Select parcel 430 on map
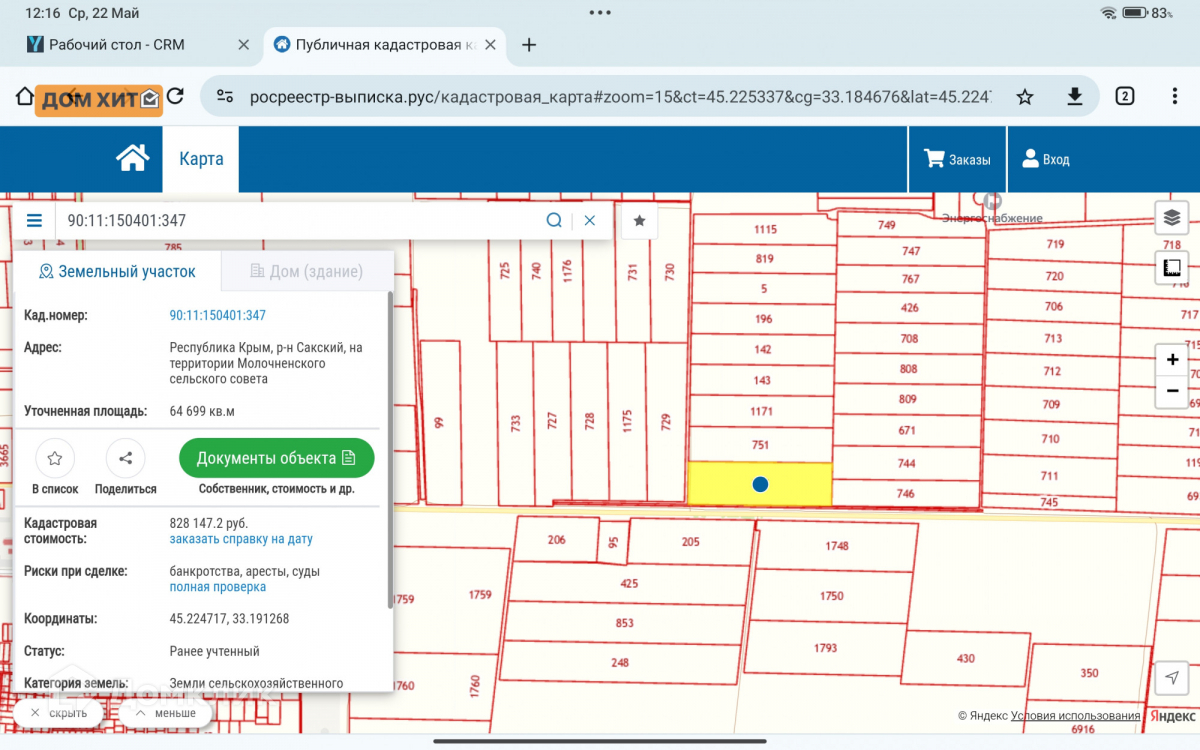Viewport: 1200px width, 750px height. tap(966, 657)
